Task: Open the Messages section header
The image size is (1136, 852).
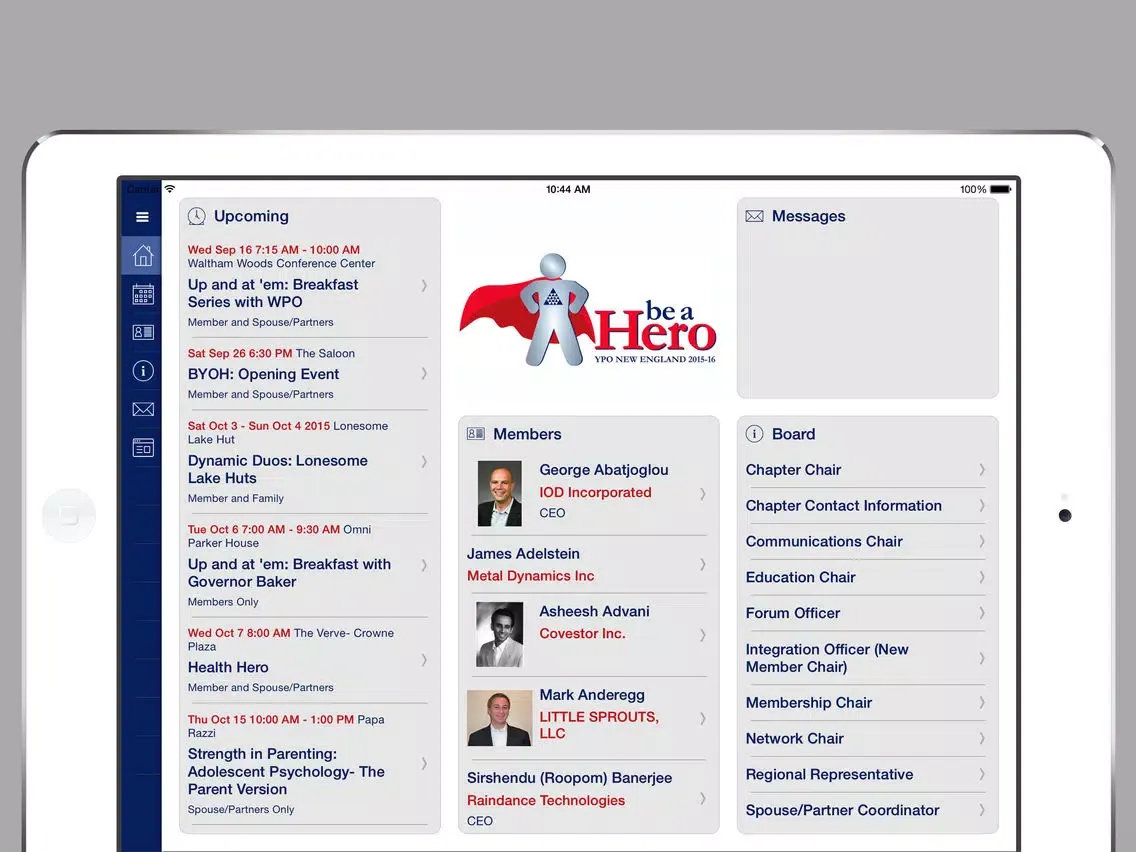Action: (809, 216)
